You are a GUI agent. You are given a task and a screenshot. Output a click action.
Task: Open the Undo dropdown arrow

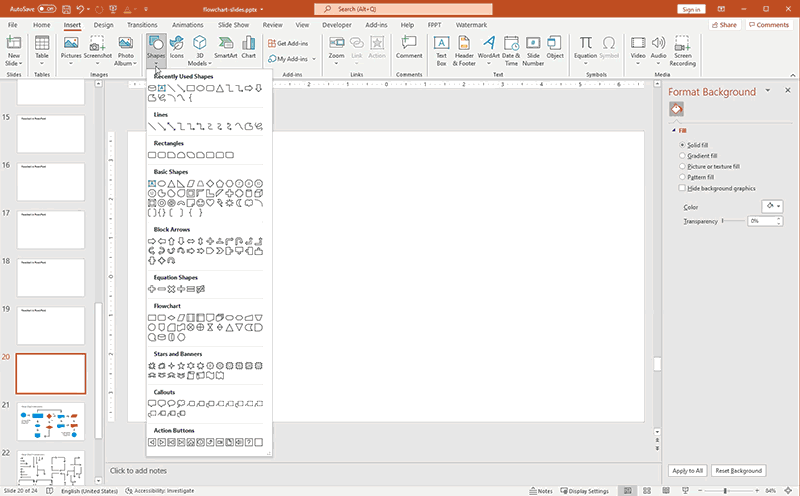click(x=88, y=9)
